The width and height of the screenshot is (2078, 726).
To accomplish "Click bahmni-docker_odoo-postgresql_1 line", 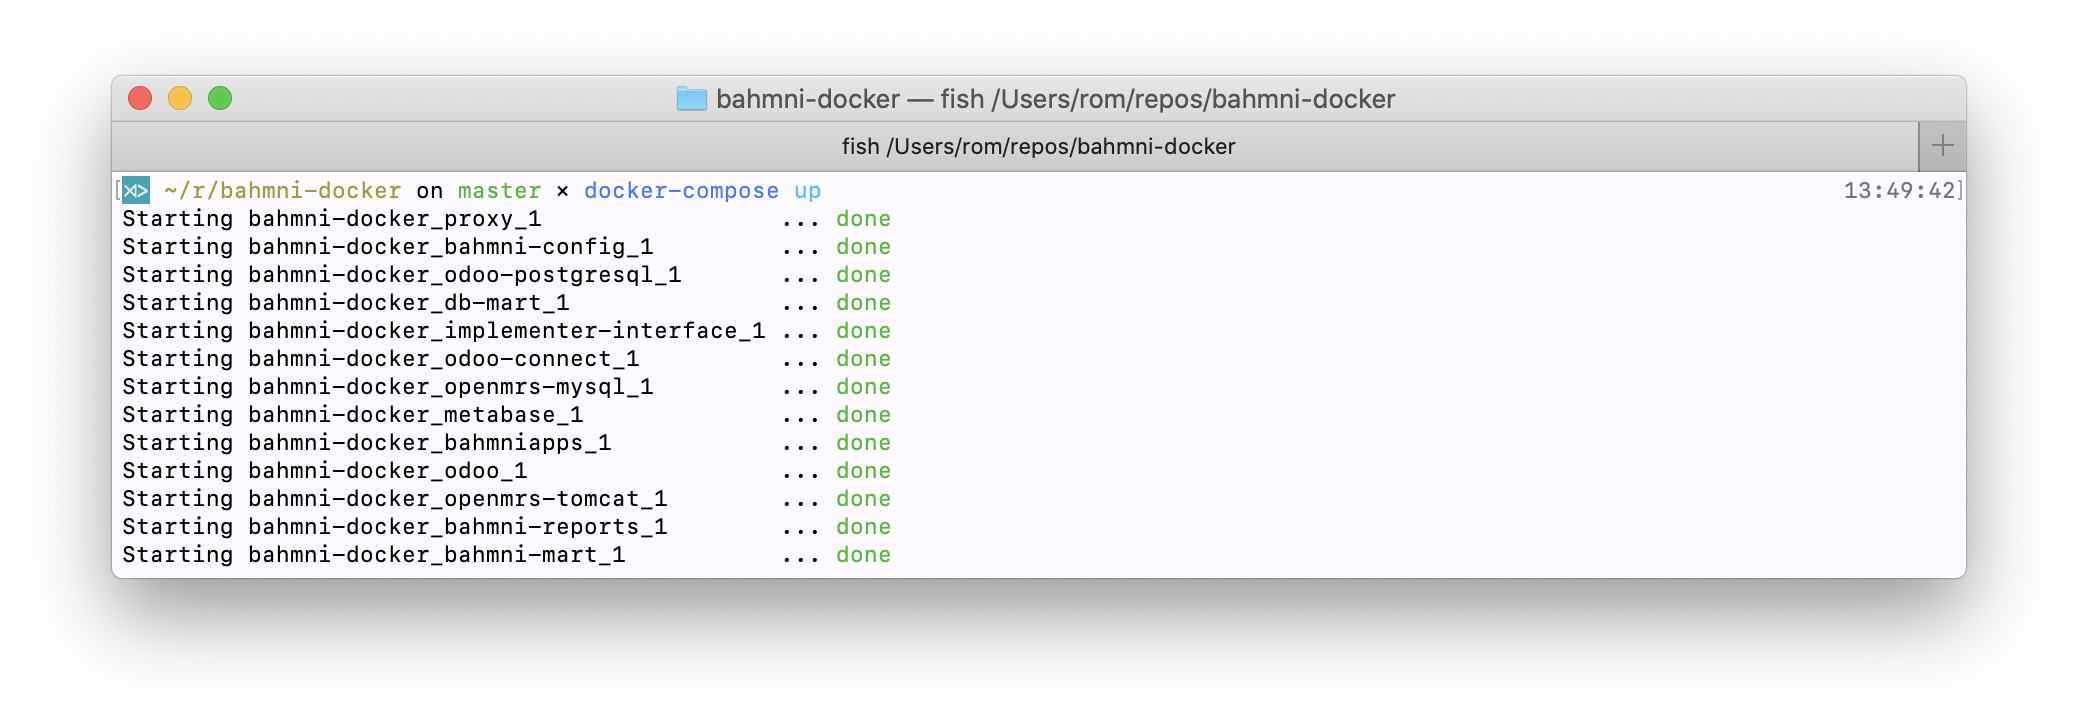I will [506, 275].
